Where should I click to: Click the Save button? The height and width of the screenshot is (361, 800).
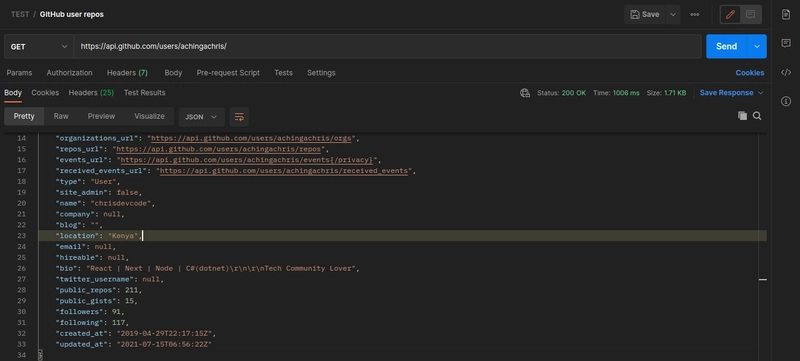[645, 14]
